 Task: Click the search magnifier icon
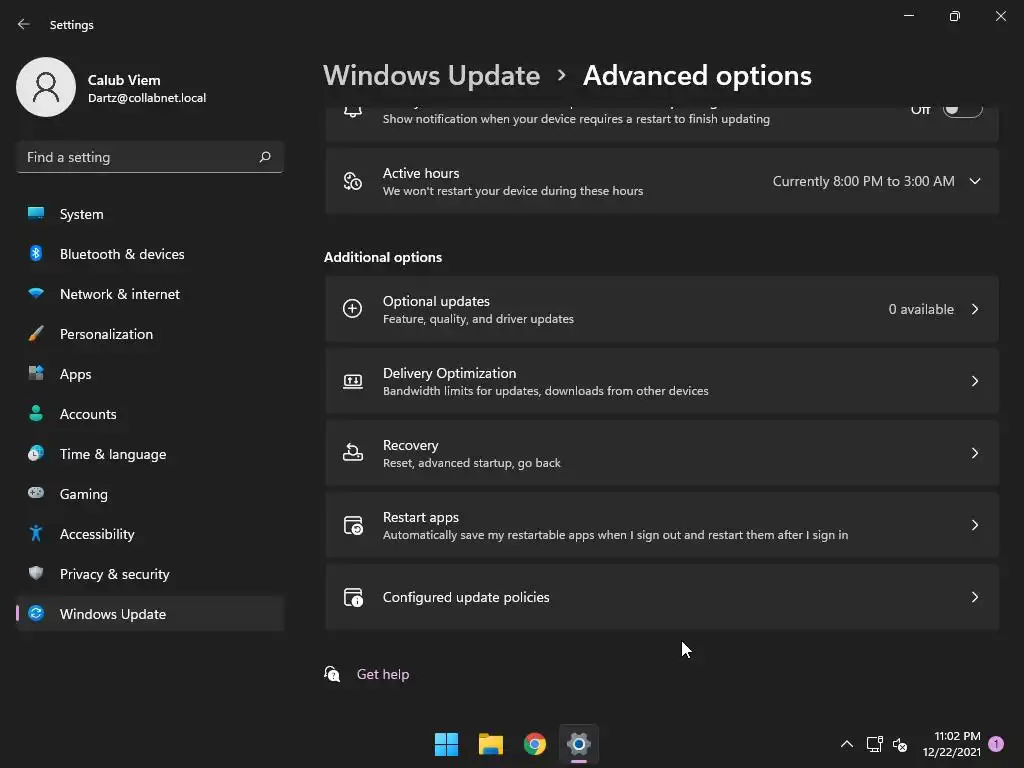click(264, 157)
